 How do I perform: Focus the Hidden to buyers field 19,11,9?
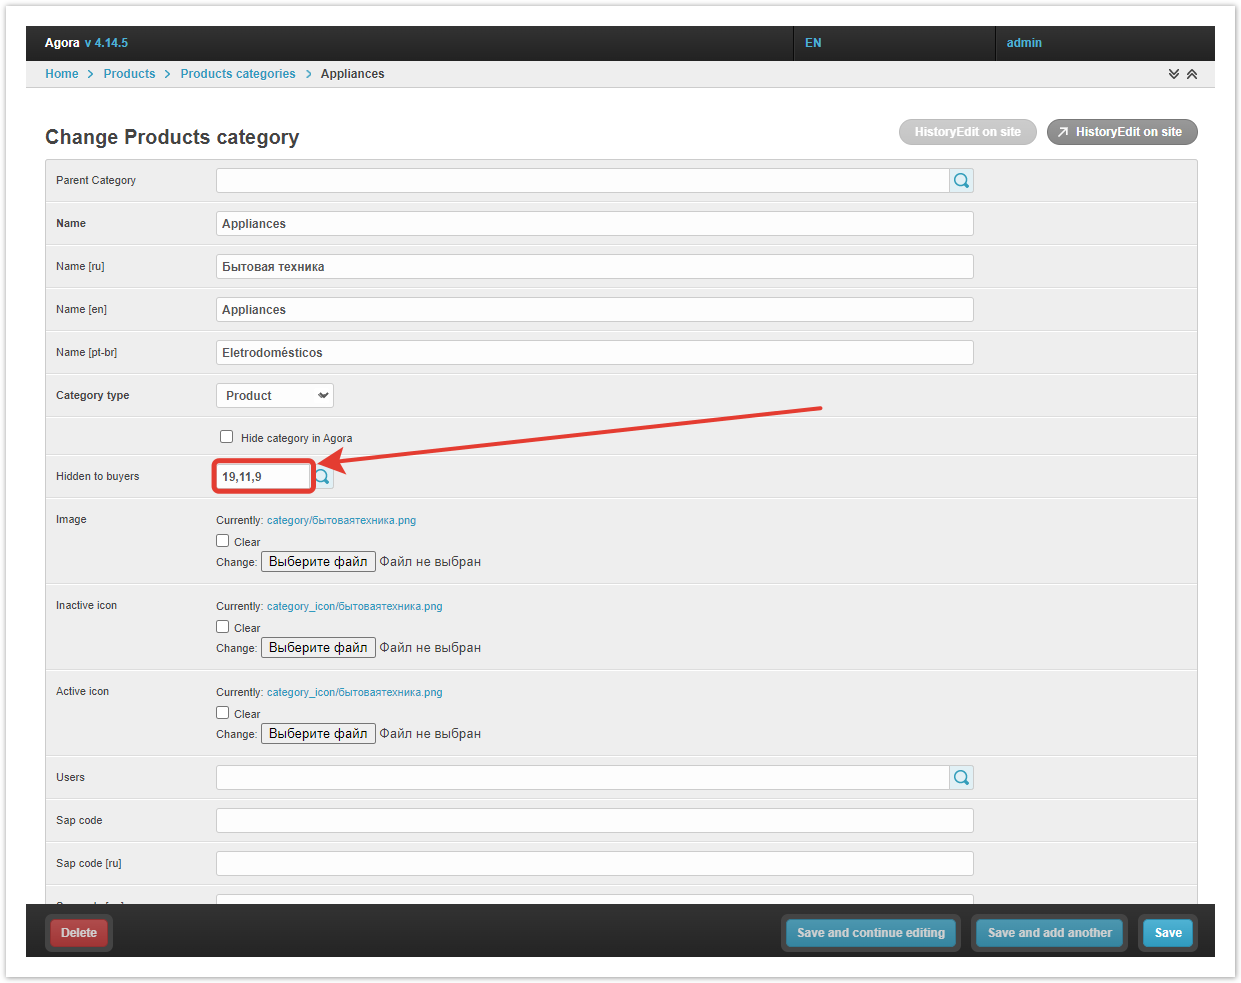(x=264, y=477)
